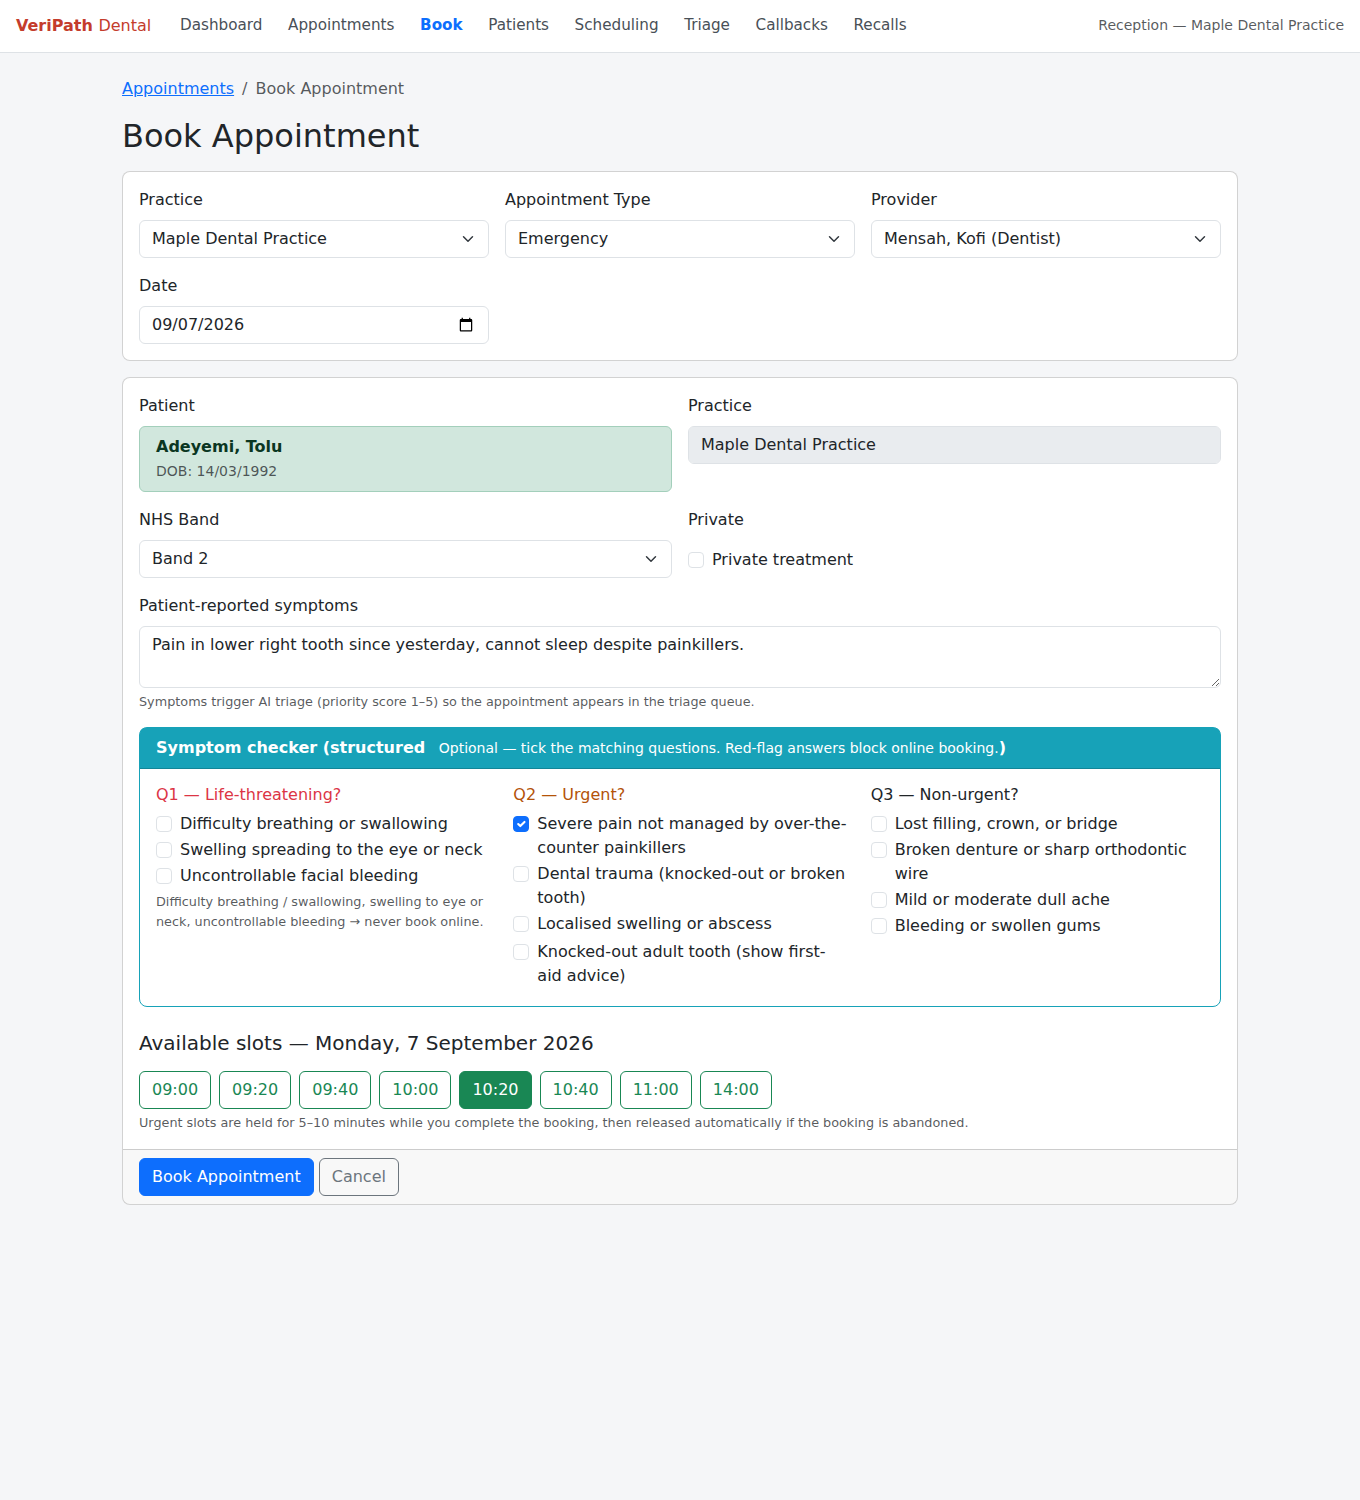Select the 10:00 slot
1360x1500 pixels.
click(415, 1090)
